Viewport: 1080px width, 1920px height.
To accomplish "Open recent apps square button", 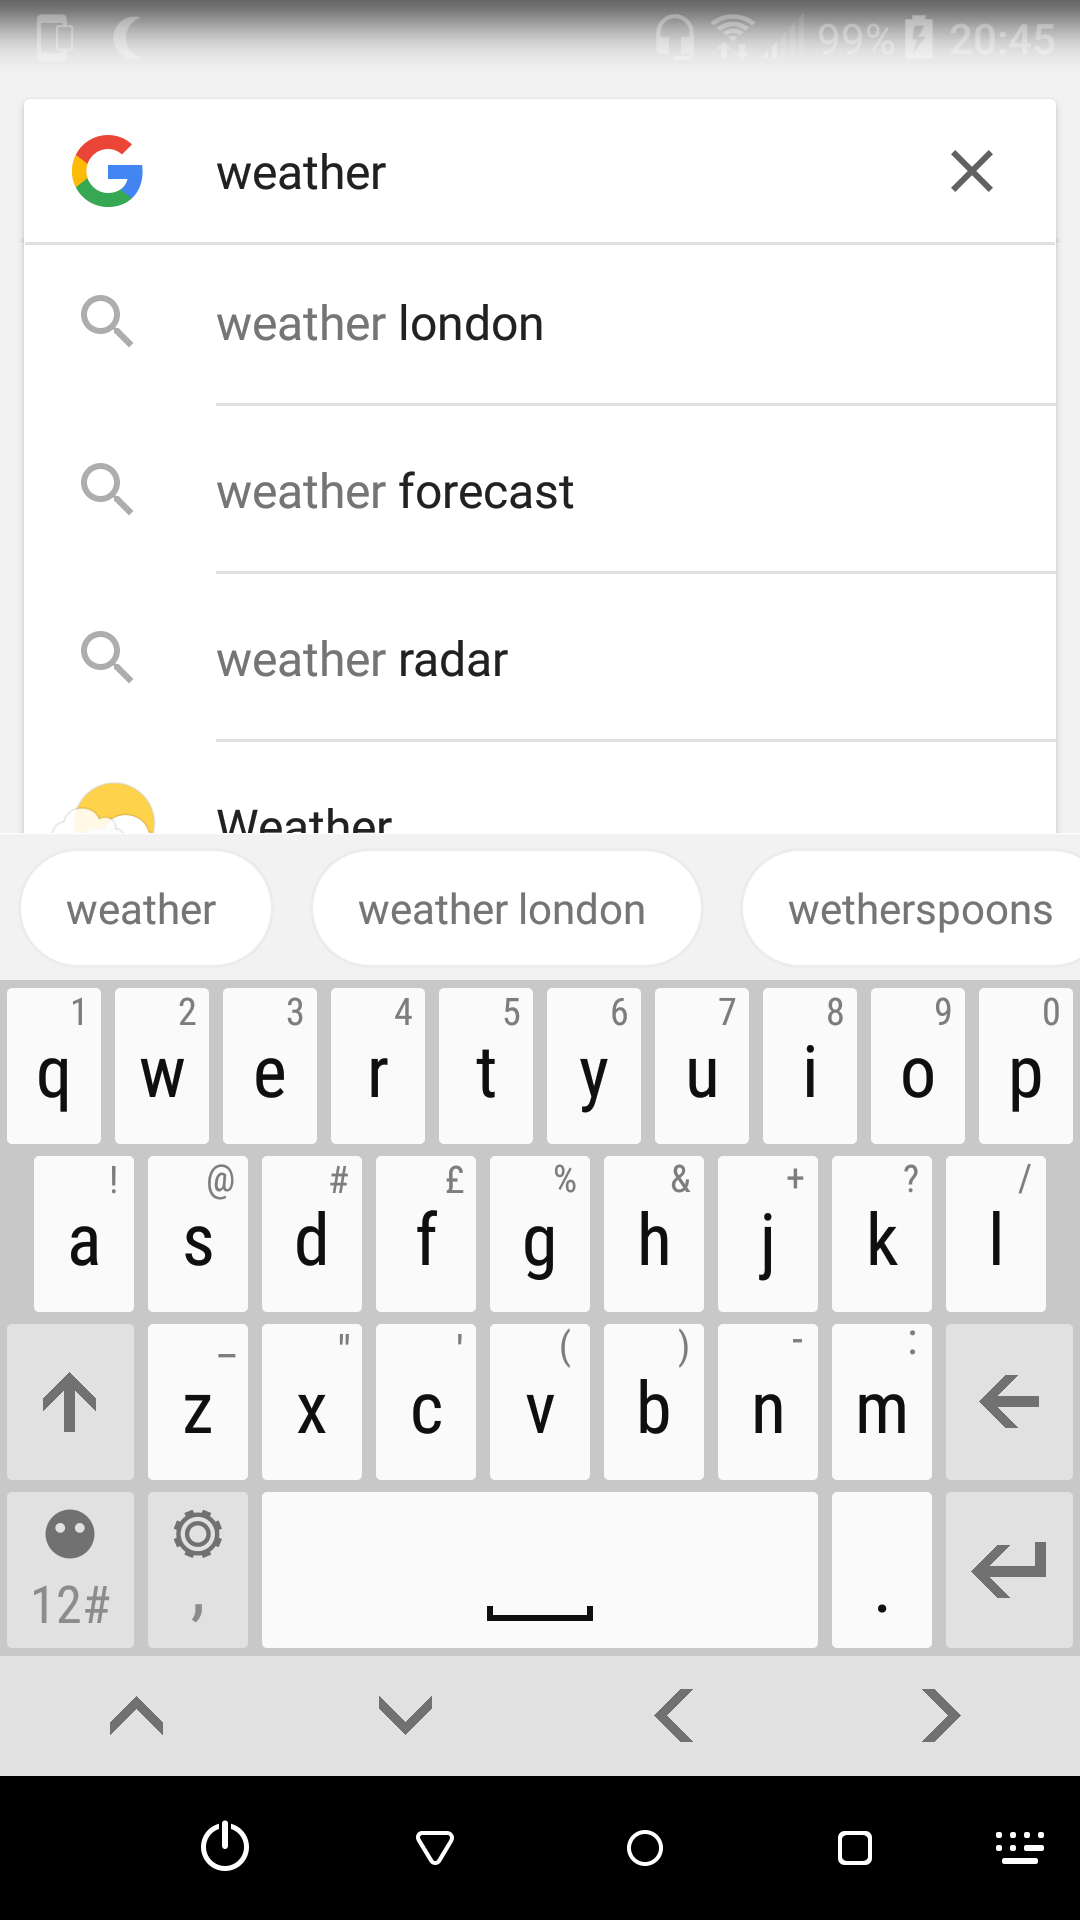I will 855,1848.
